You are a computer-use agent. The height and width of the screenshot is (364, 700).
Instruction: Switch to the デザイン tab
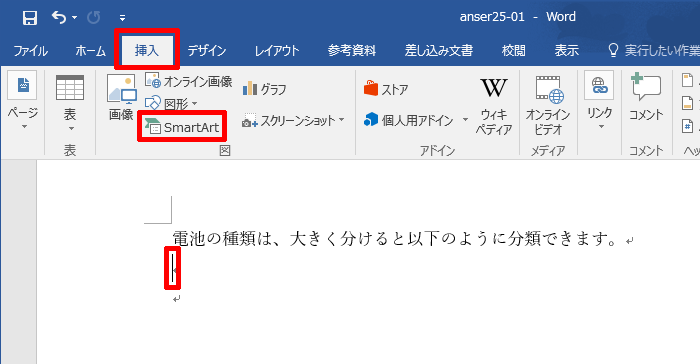[x=207, y=50]
